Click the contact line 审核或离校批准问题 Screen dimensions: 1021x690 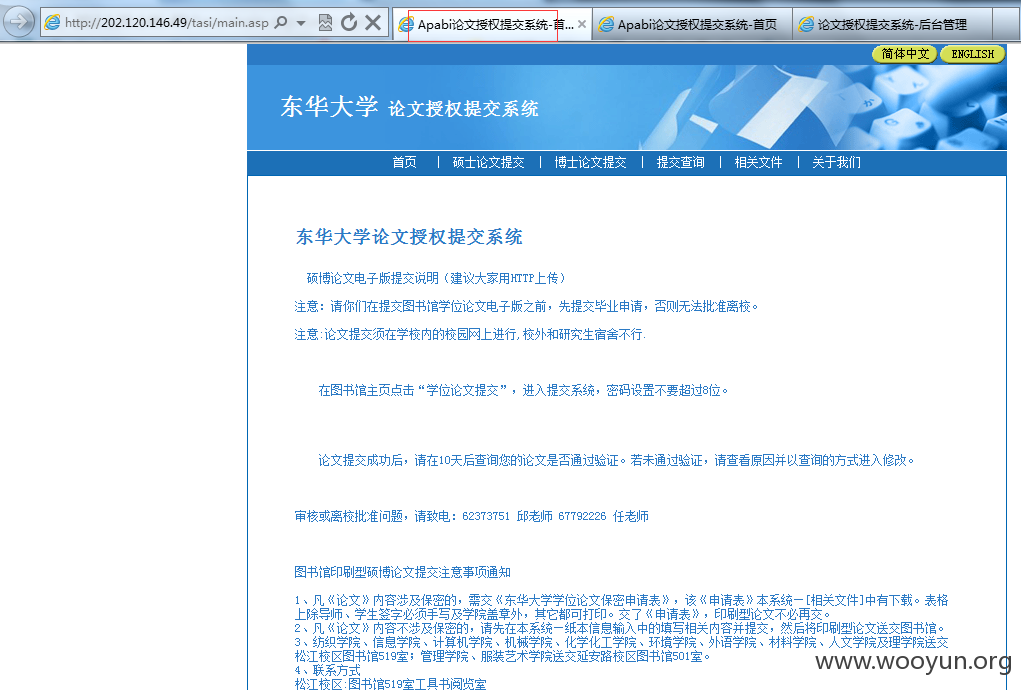[x=471, y=516]
